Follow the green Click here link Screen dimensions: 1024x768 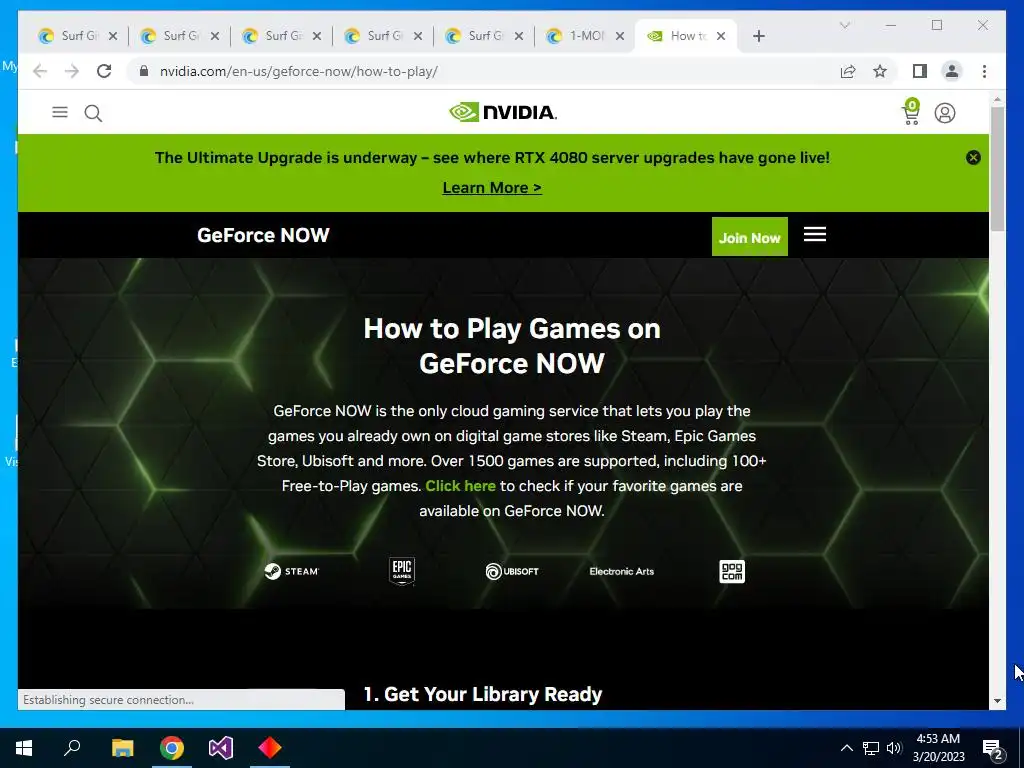point(460,486)
